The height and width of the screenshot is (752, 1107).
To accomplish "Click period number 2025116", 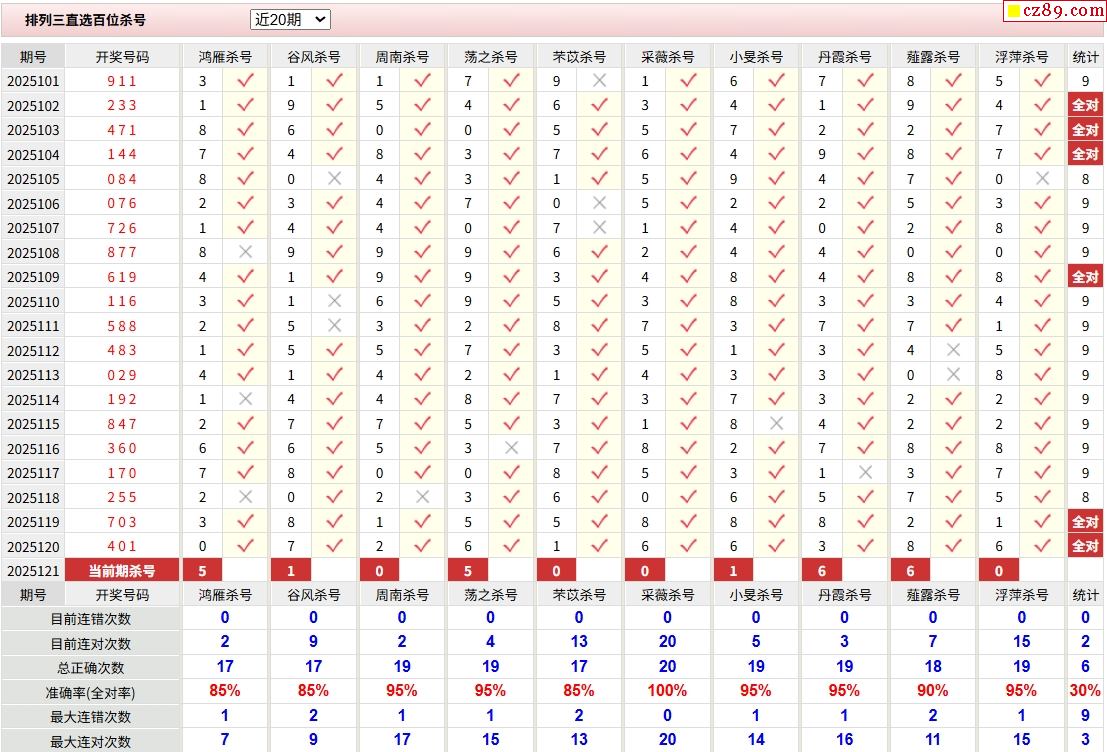I will 33,449.
